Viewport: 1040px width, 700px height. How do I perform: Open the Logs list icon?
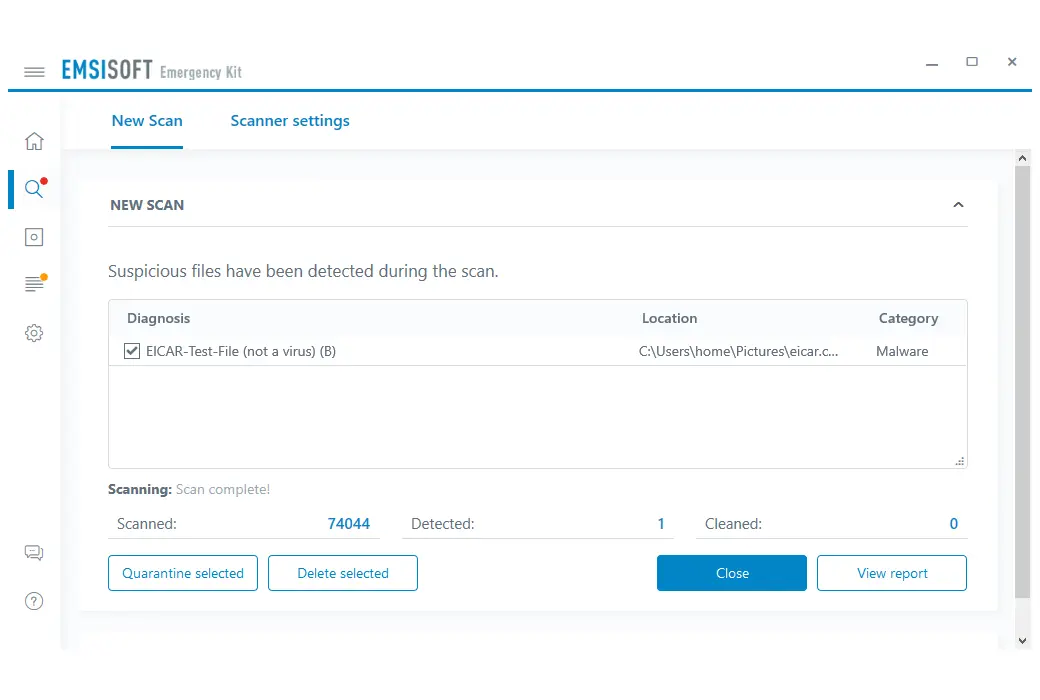[34, 285]
